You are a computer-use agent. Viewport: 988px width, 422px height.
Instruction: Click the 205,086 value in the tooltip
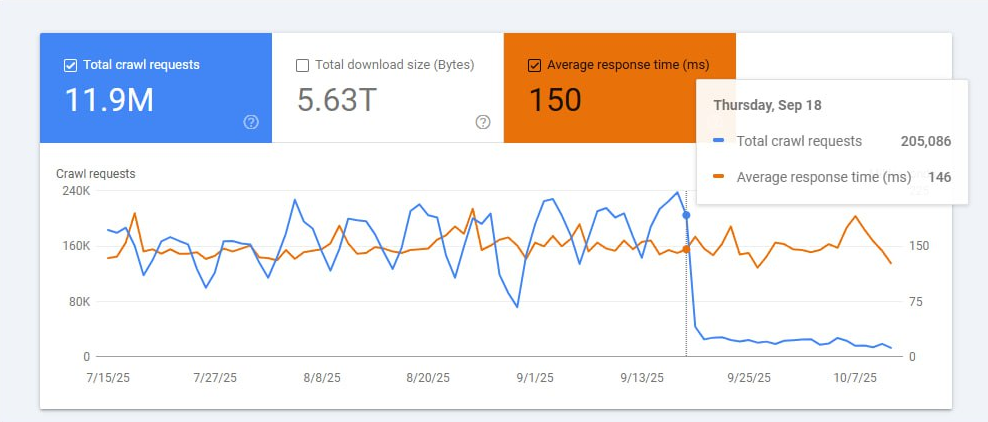click(925, 141)
